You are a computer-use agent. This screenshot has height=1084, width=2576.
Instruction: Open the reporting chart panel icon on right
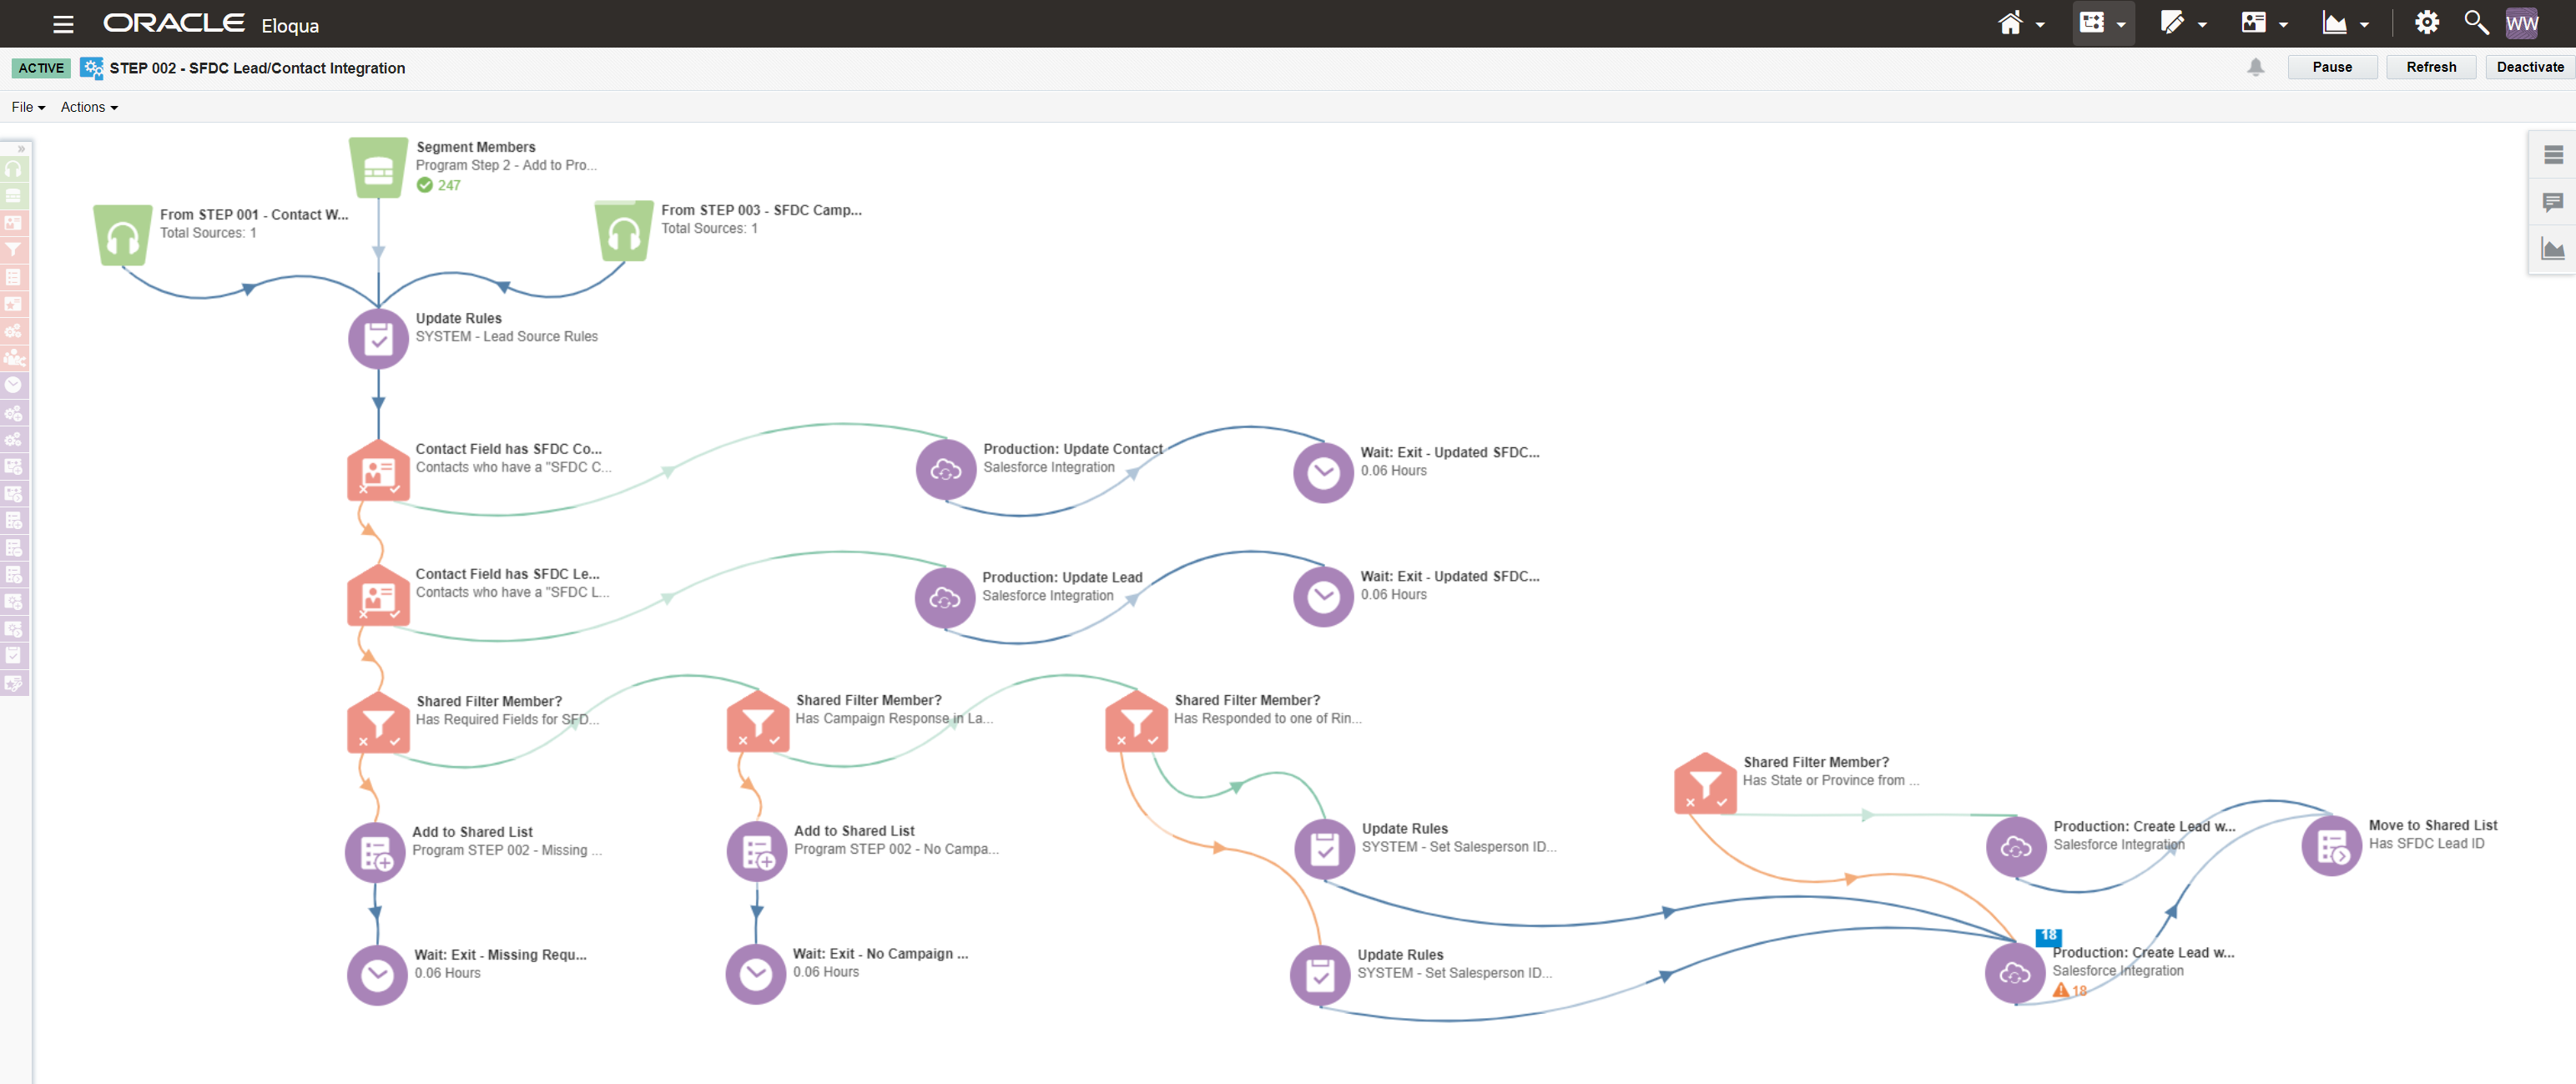point(2552,250)
